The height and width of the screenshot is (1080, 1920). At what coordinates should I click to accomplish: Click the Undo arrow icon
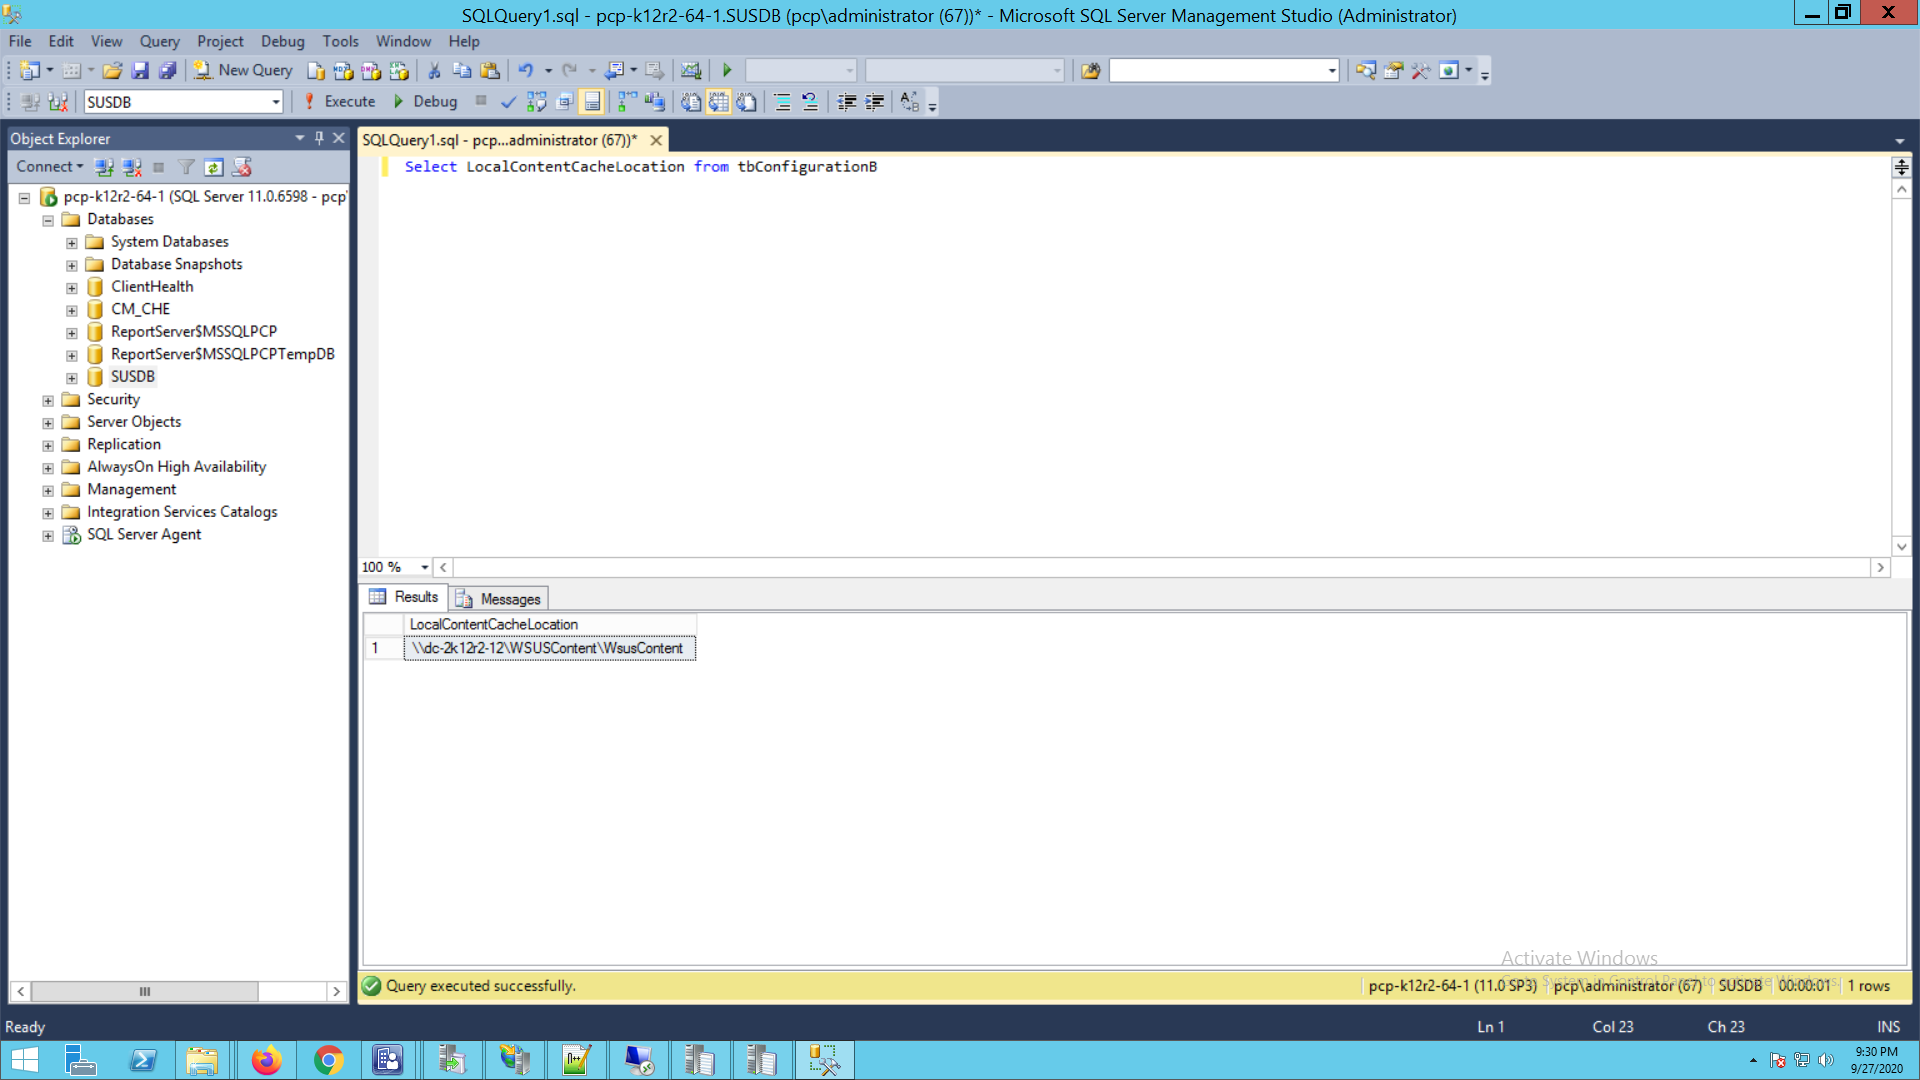click(x=525, y=71)
